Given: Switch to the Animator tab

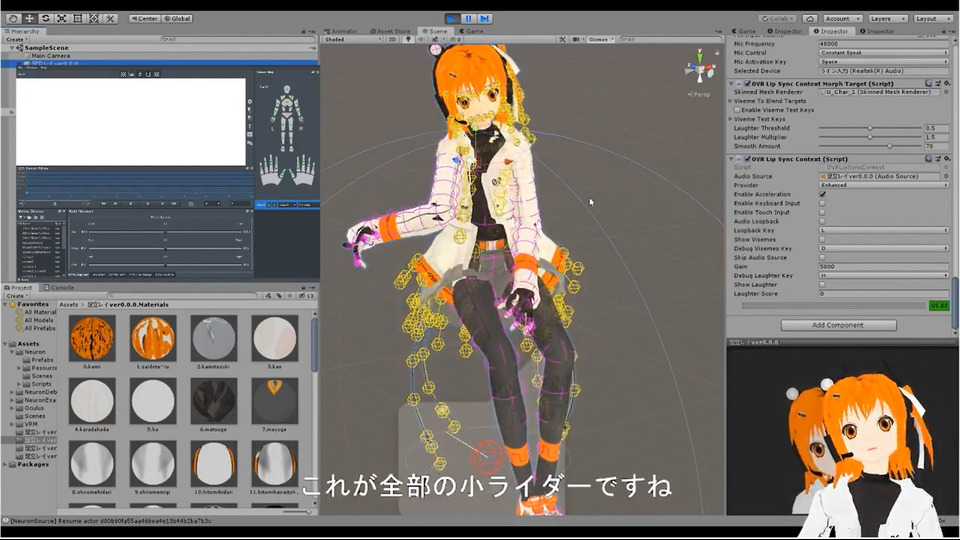Looking at the screenshot, I should [x=341, y=31].
